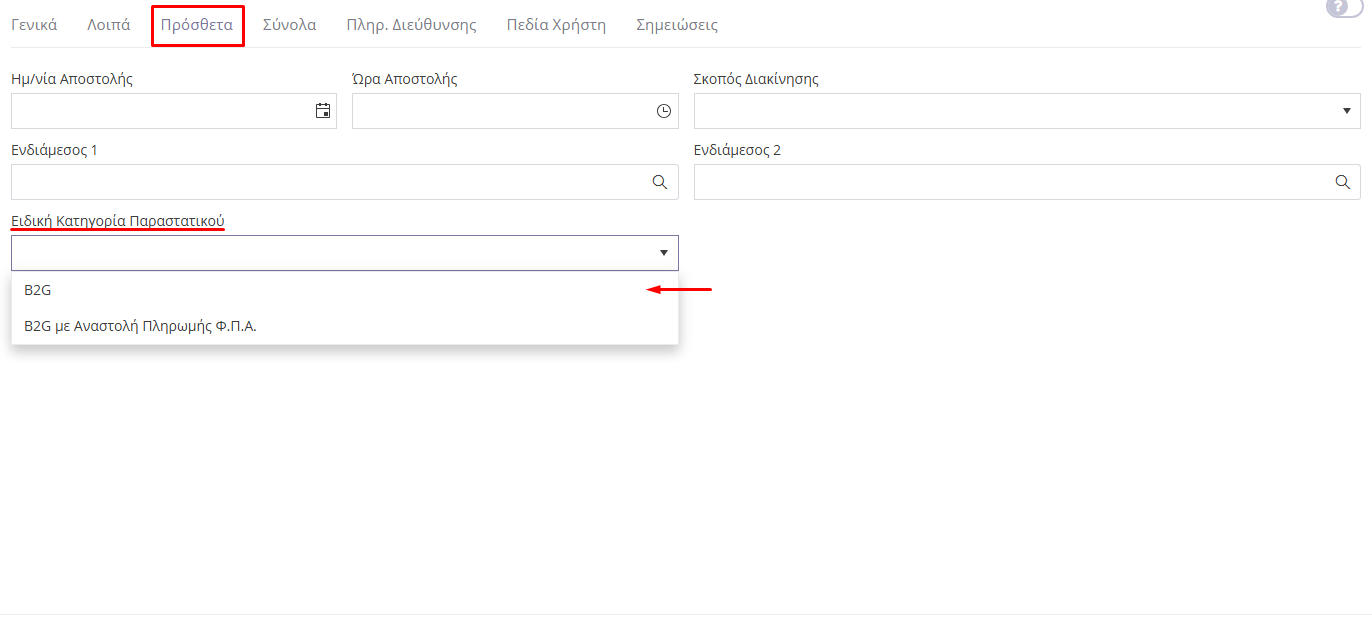Viewport: 1372px width, 617px height.
Task: Open the Σημειώσεις tab
Action: [677, 25]
